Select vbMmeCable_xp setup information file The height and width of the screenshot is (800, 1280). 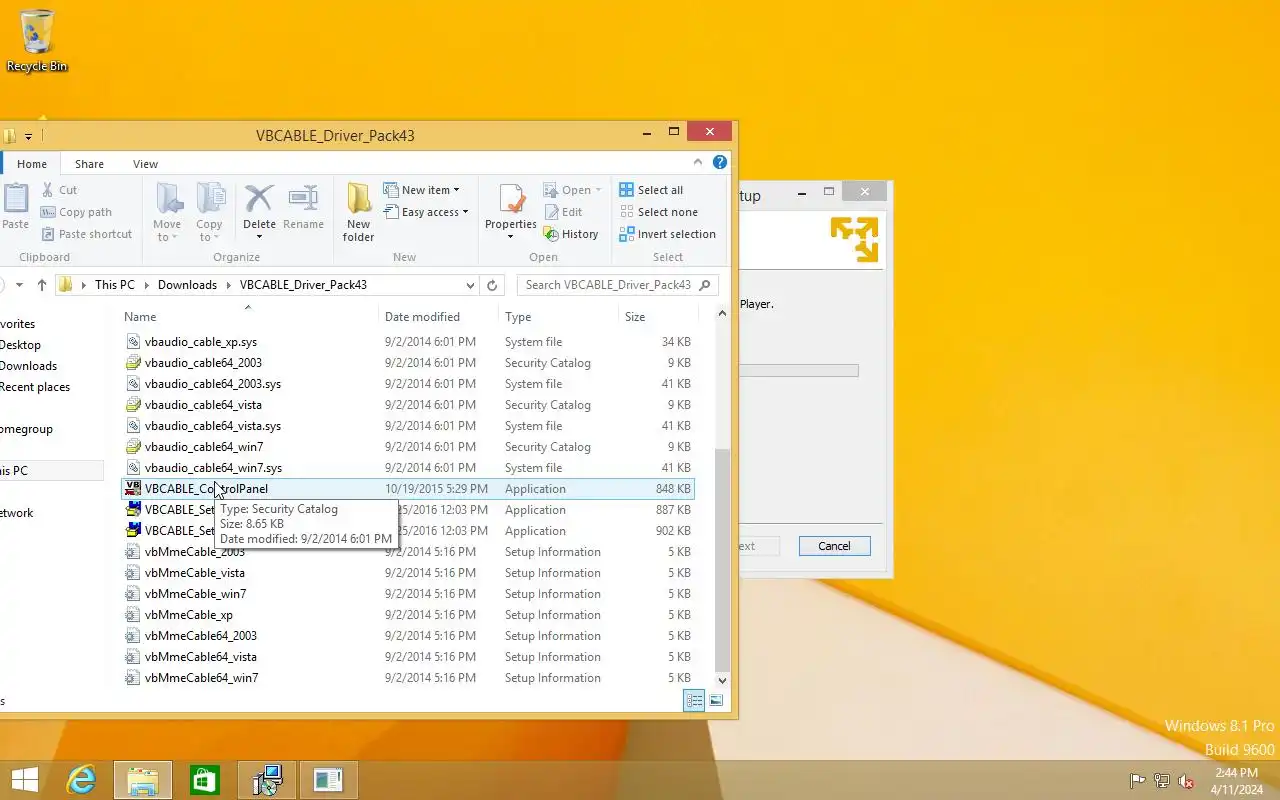point(407,615)
